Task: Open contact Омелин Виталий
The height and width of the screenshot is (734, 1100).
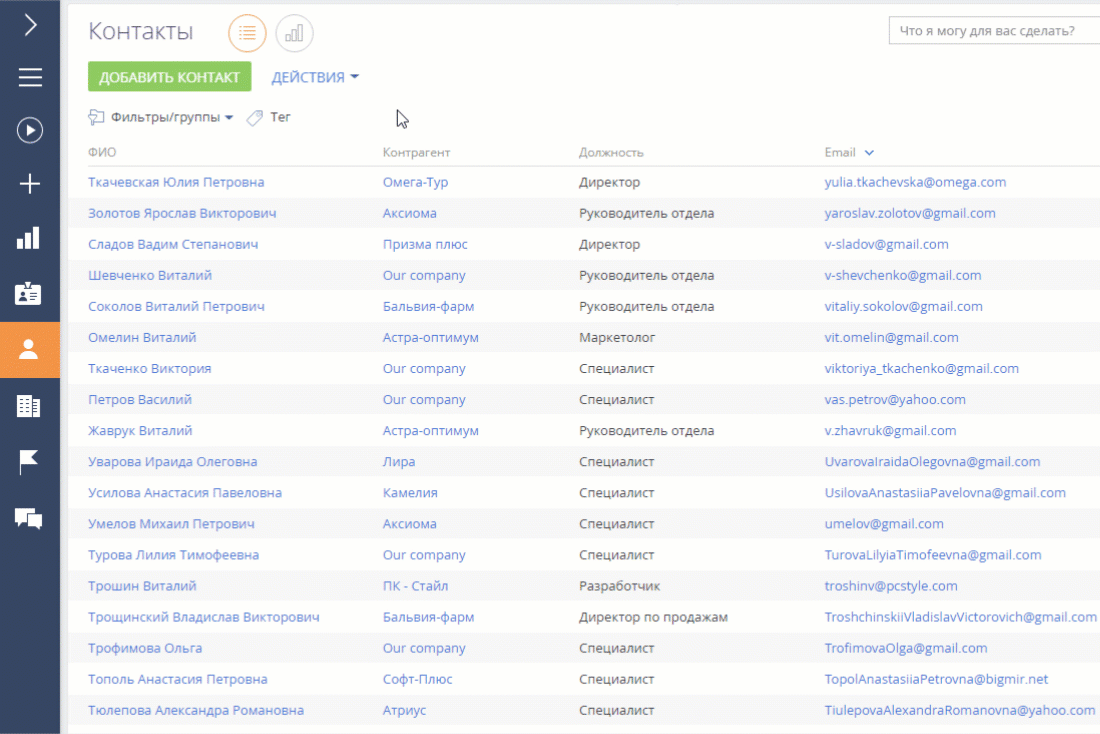Action: [x=142, y=338]
